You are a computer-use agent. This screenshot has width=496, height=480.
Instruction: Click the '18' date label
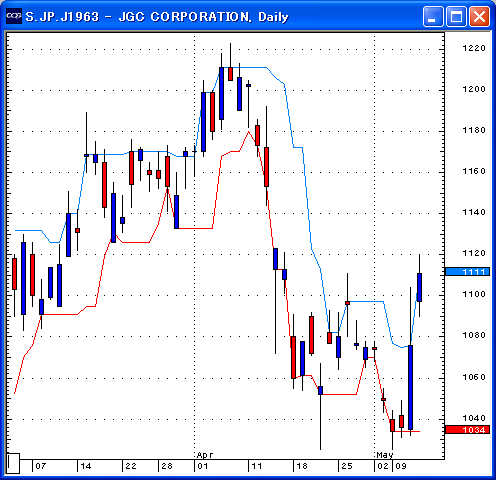click(302, 466)
